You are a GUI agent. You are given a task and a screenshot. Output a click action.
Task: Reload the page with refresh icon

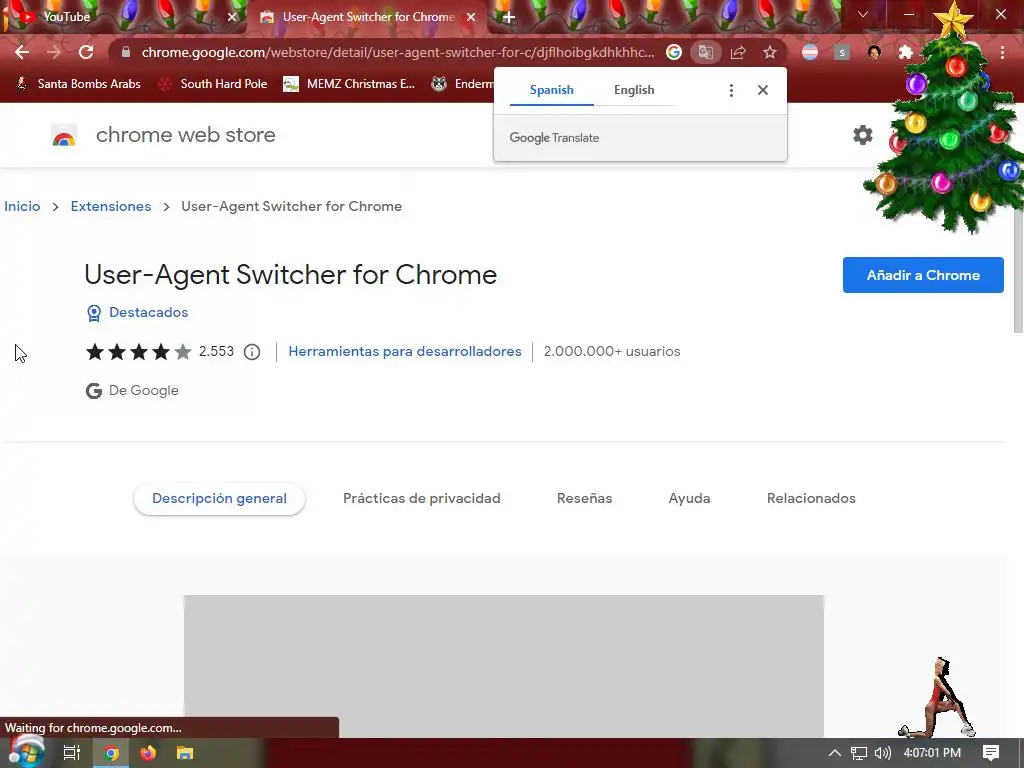pyautogui.click(x=86, y=52)
